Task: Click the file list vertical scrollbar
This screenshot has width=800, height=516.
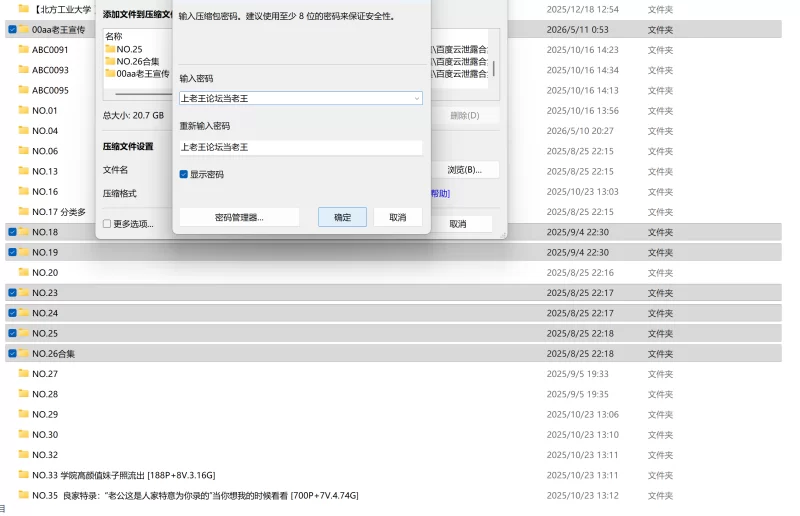Action: [x=493, y=68]
